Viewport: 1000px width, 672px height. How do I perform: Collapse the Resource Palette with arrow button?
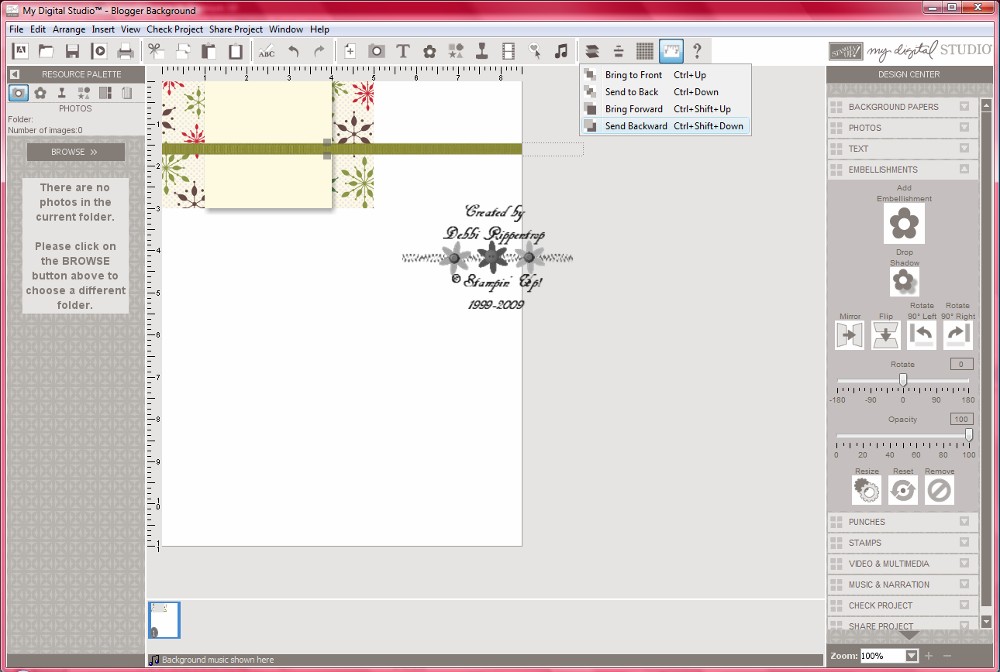[x=15, y=74]
